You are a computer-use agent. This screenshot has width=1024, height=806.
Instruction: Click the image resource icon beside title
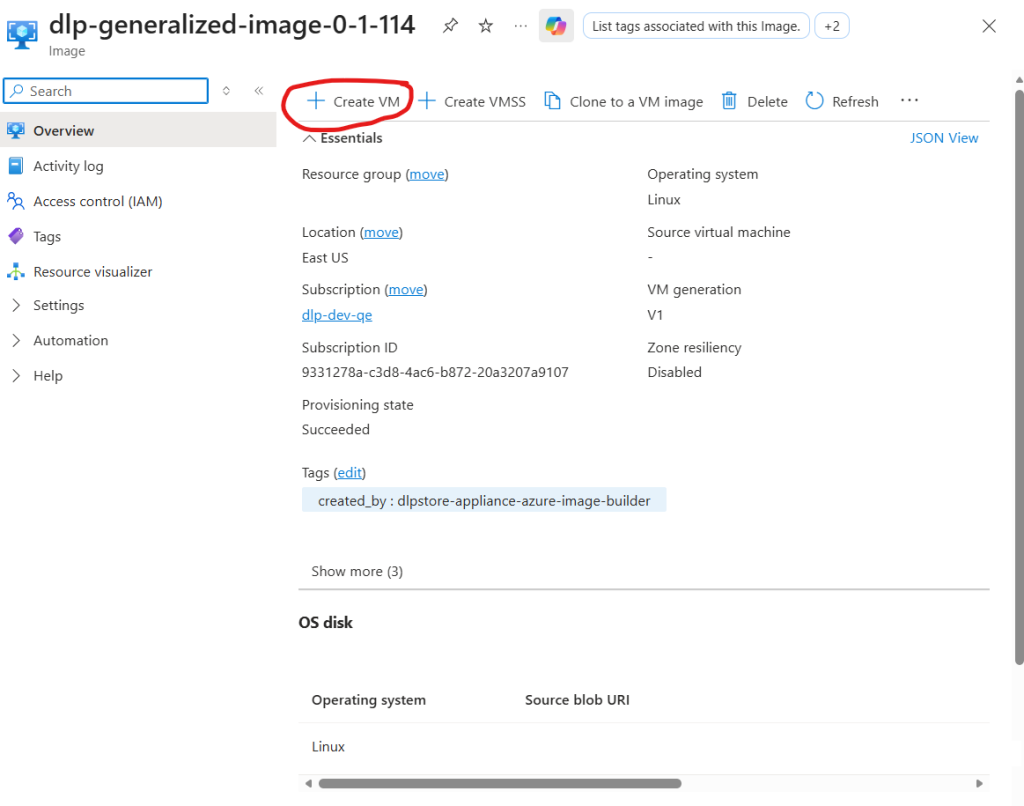pyautogui.click(x=22, y=34)
